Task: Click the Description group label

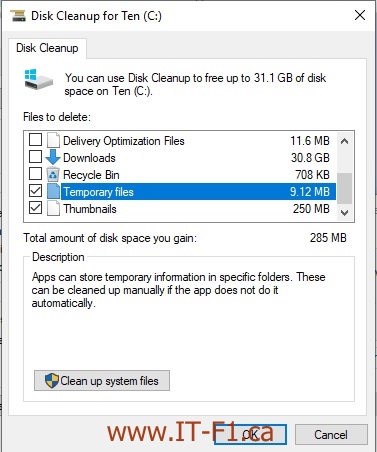Action: [x=58, y=257]
